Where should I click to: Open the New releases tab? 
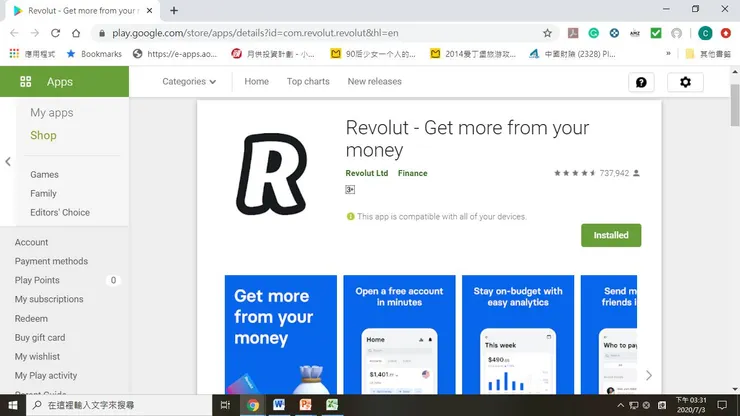[375, 82]
